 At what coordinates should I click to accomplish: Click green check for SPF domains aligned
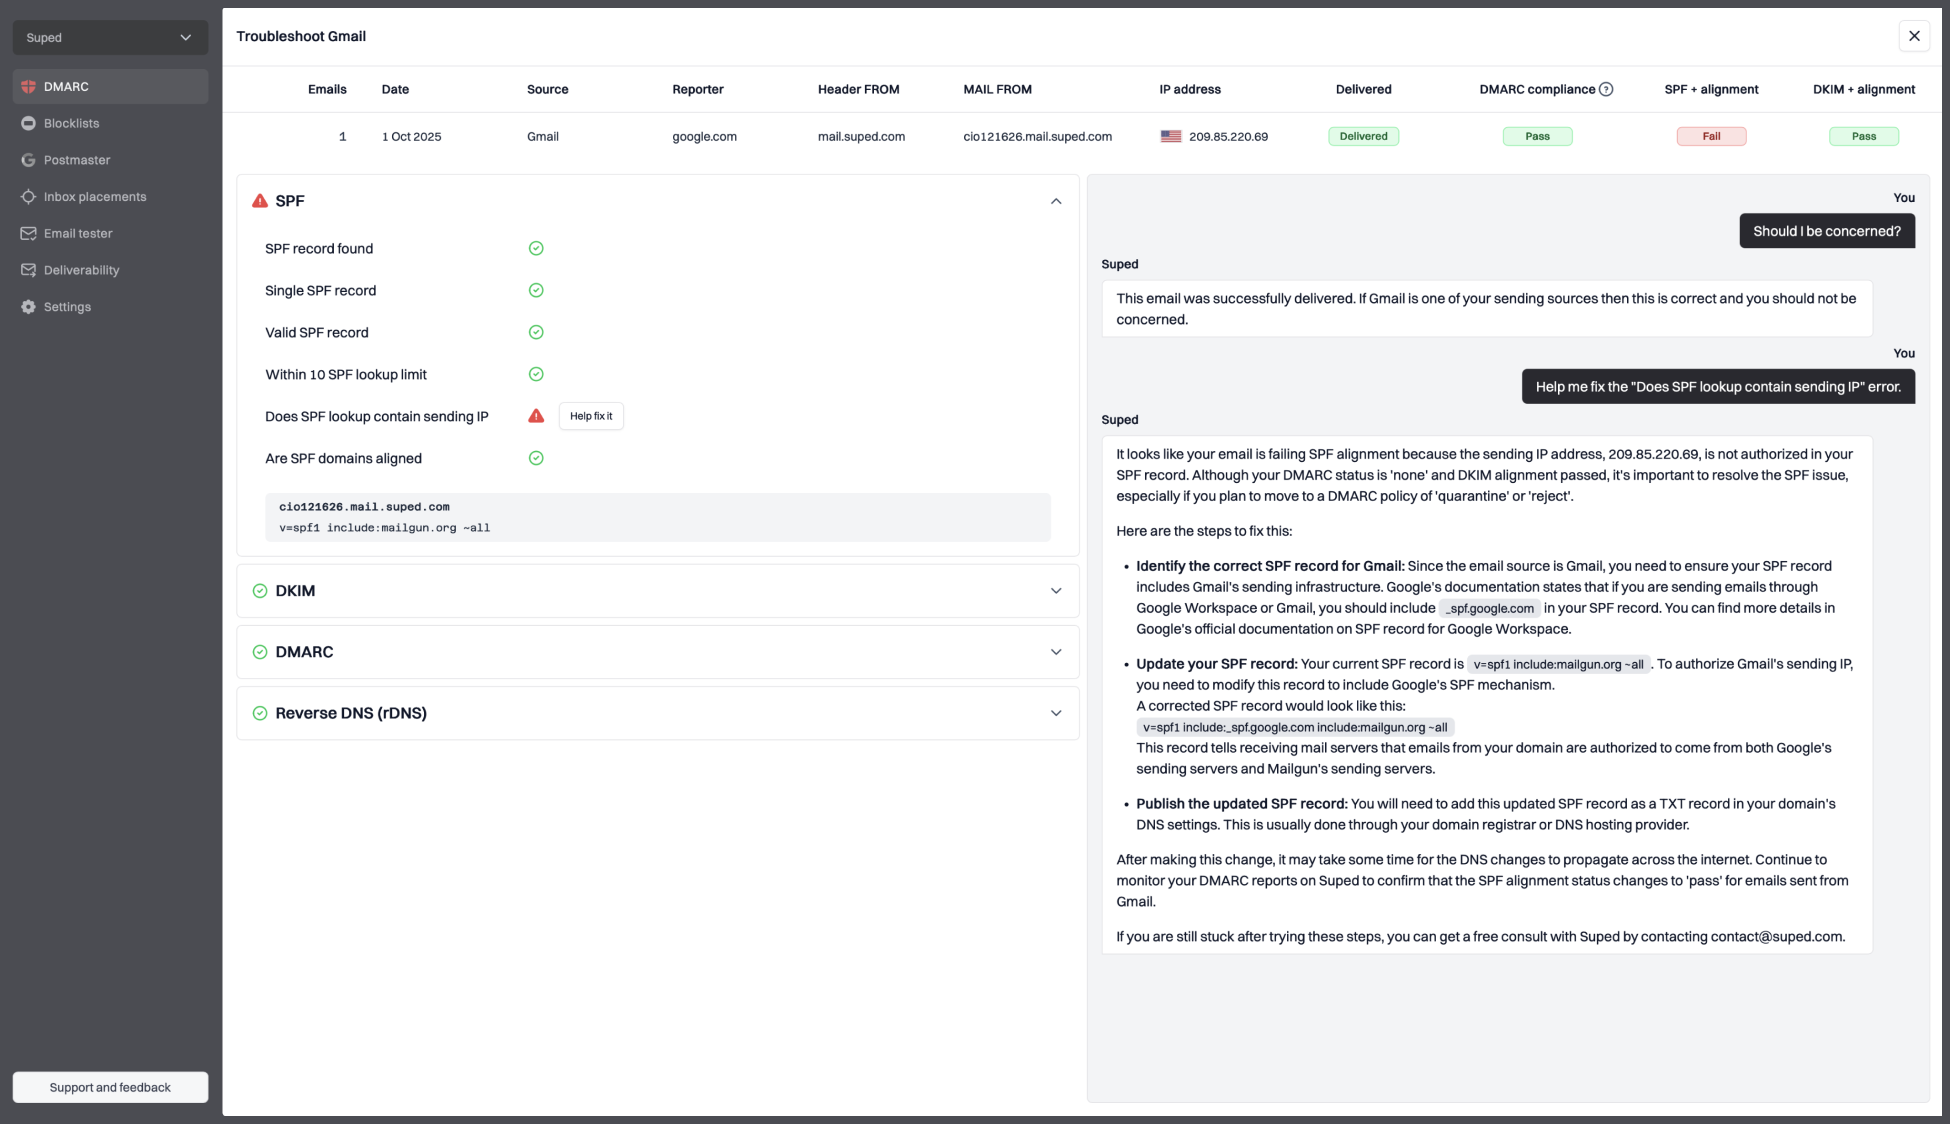pos(536,459)
